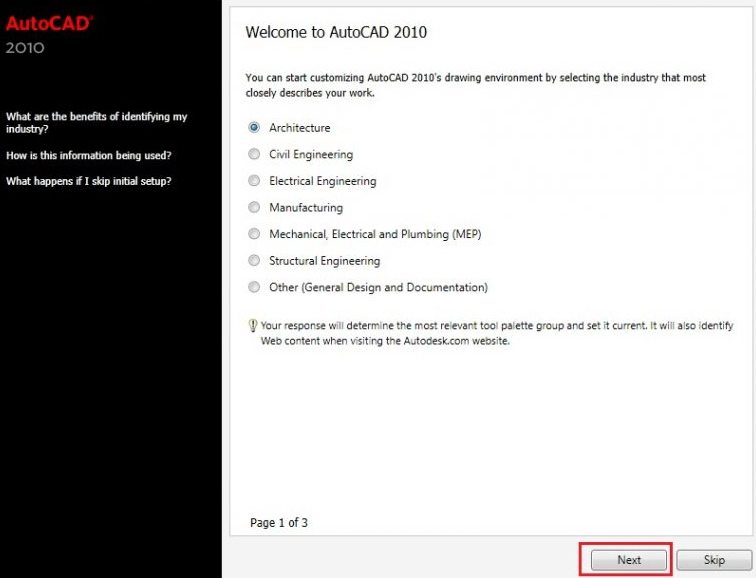Click the lightbulb tip icon
The image size is (756, 578).
coord(253,326)
